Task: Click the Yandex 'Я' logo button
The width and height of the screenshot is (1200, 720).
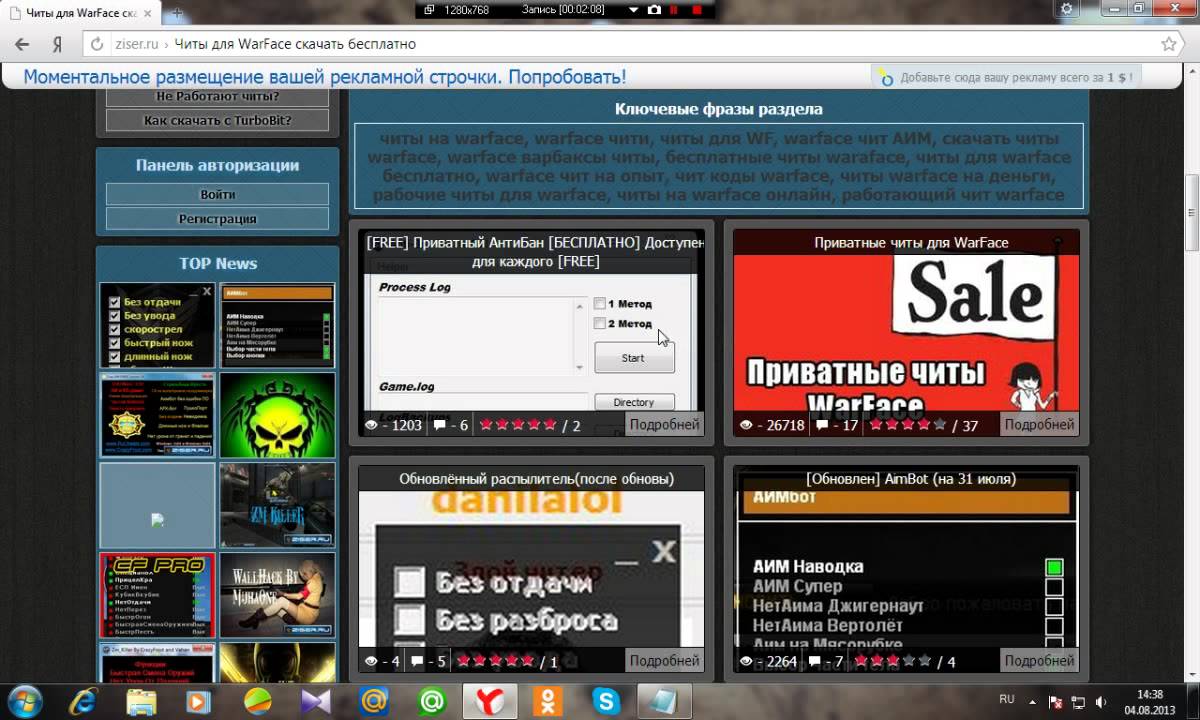Action: 58,45
